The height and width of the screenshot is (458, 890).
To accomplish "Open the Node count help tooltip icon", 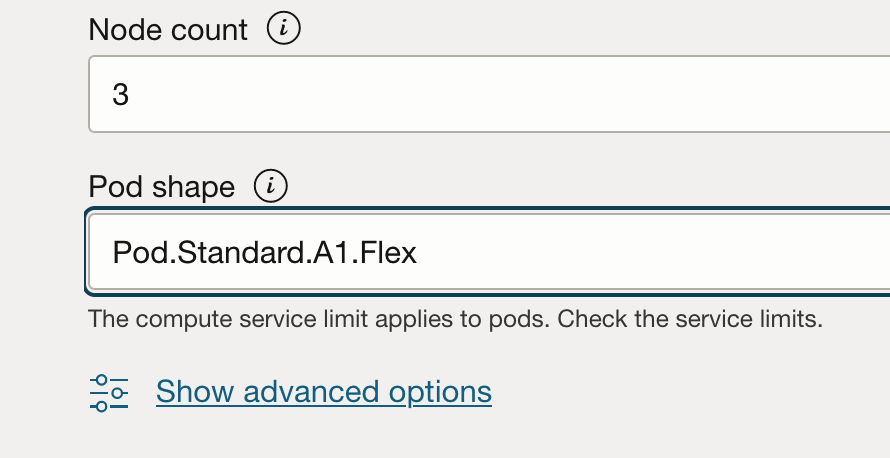I will pyautogui.click(x=284, y=30).
